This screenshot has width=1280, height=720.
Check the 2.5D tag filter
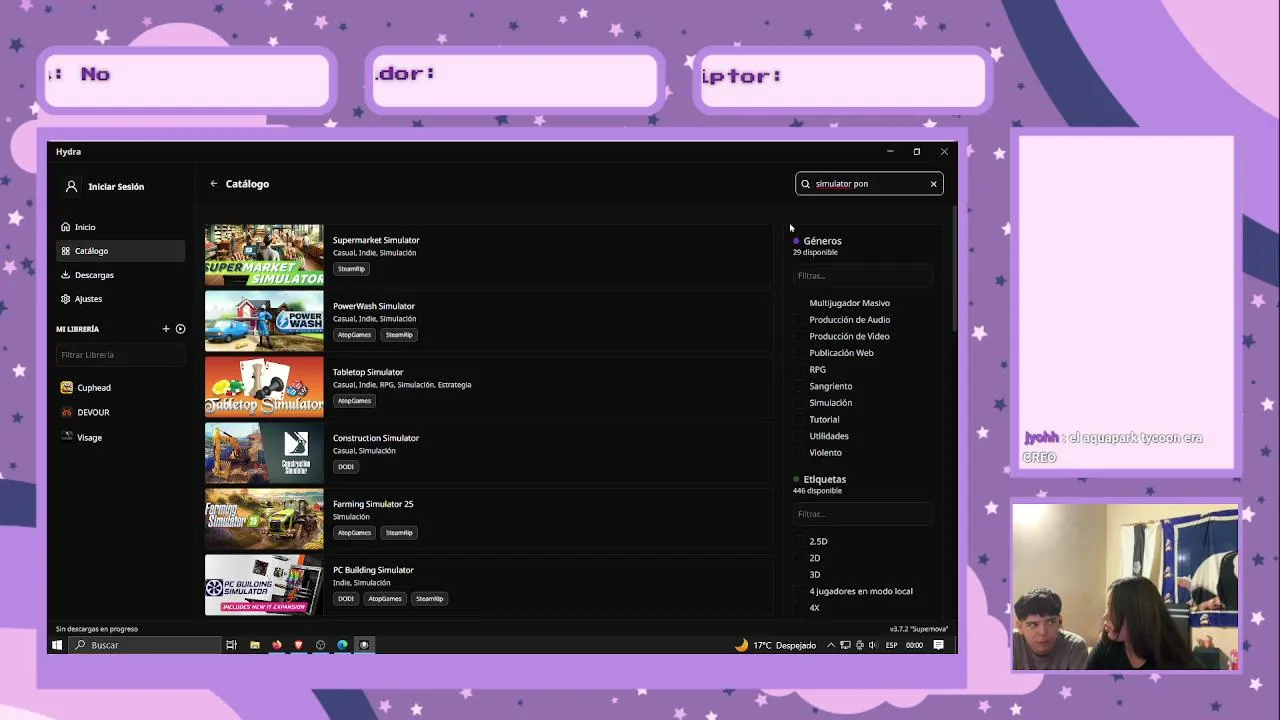[799, 541]
